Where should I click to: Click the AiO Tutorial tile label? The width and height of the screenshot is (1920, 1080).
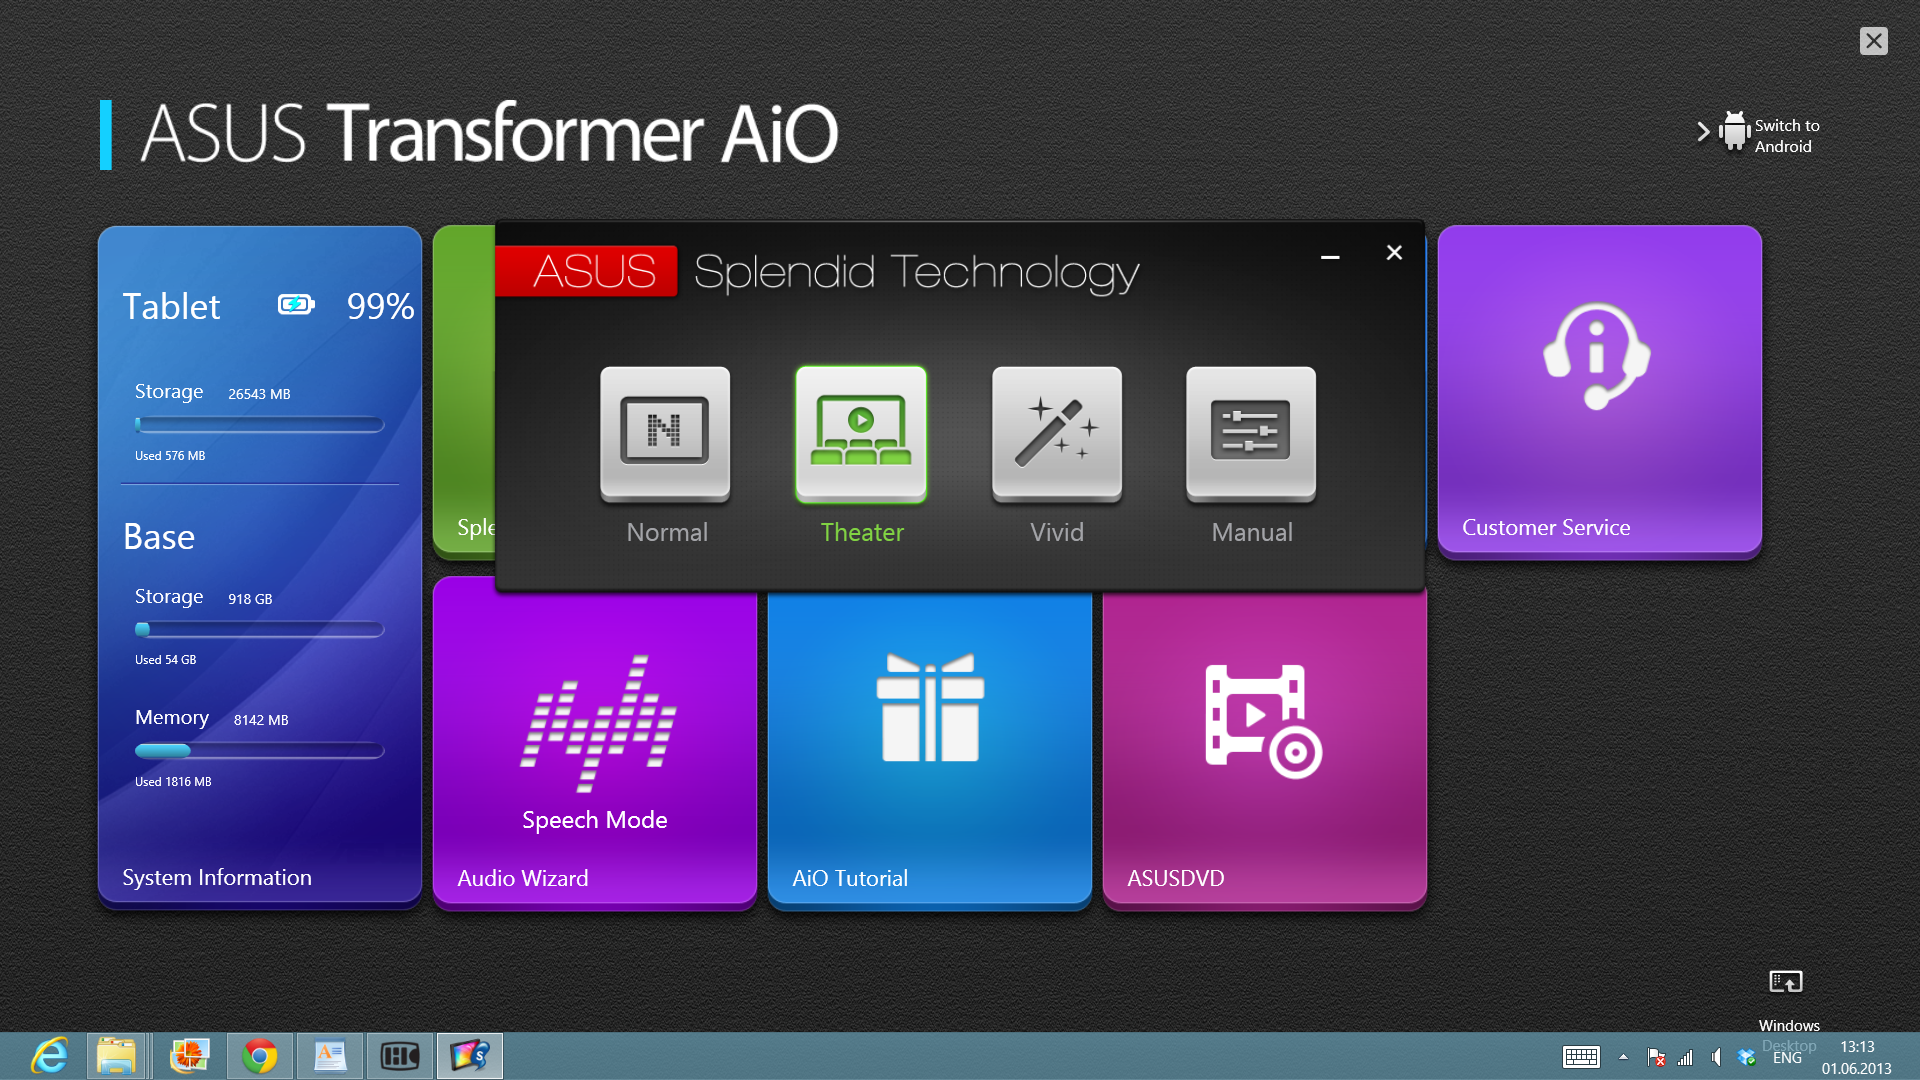850,878
